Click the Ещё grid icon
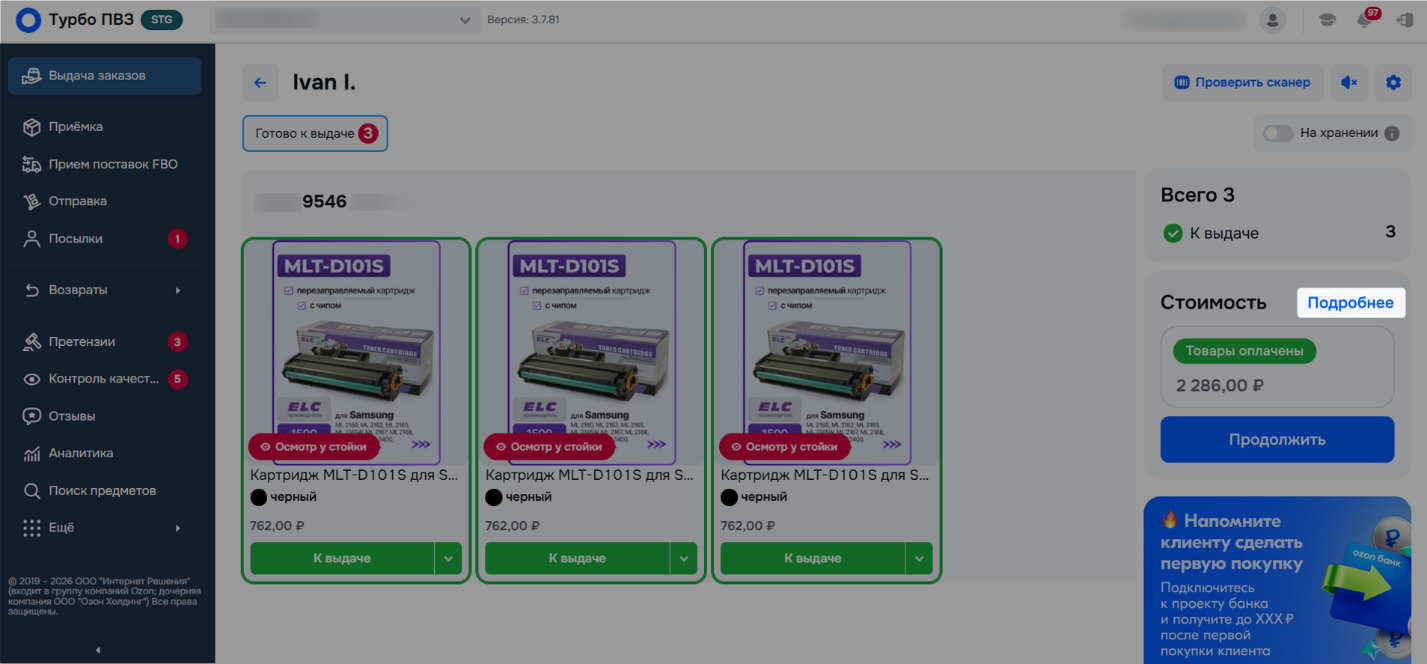Viewport: 1427px width, 664px height. pyautogui.click(x=32, y=528)
